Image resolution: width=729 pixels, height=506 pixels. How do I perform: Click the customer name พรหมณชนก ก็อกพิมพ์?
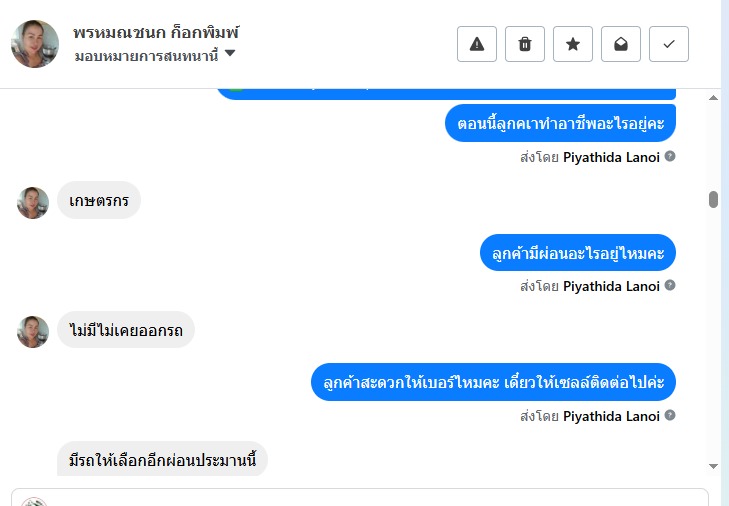(x=156, y=32)
